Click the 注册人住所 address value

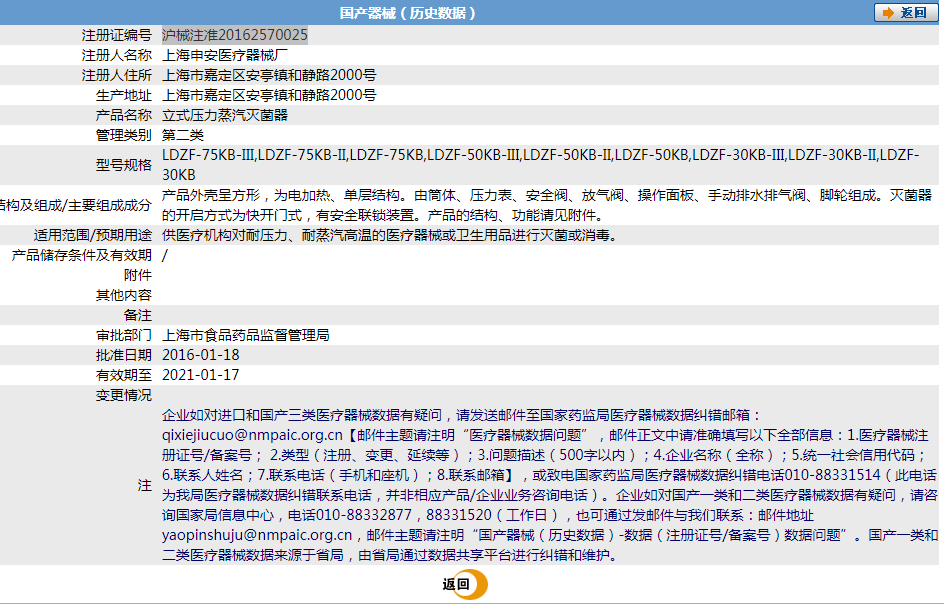click(269, 75)
